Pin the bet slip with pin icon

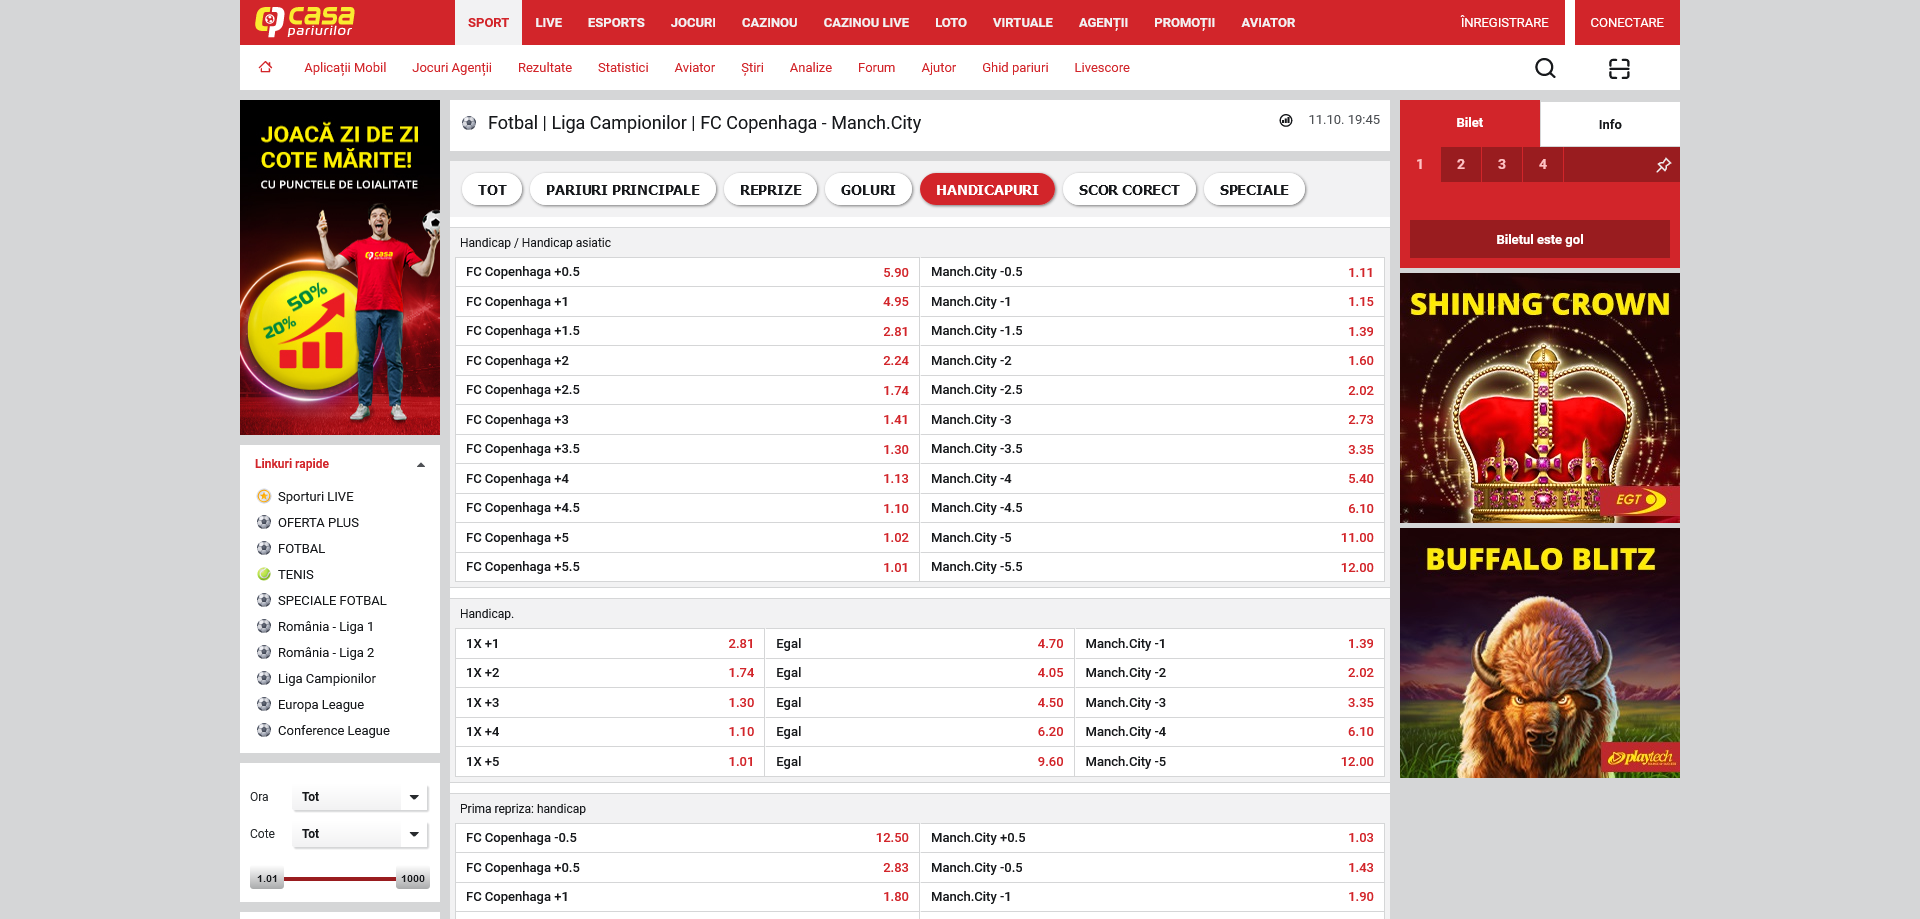[x=1664, y=165]
